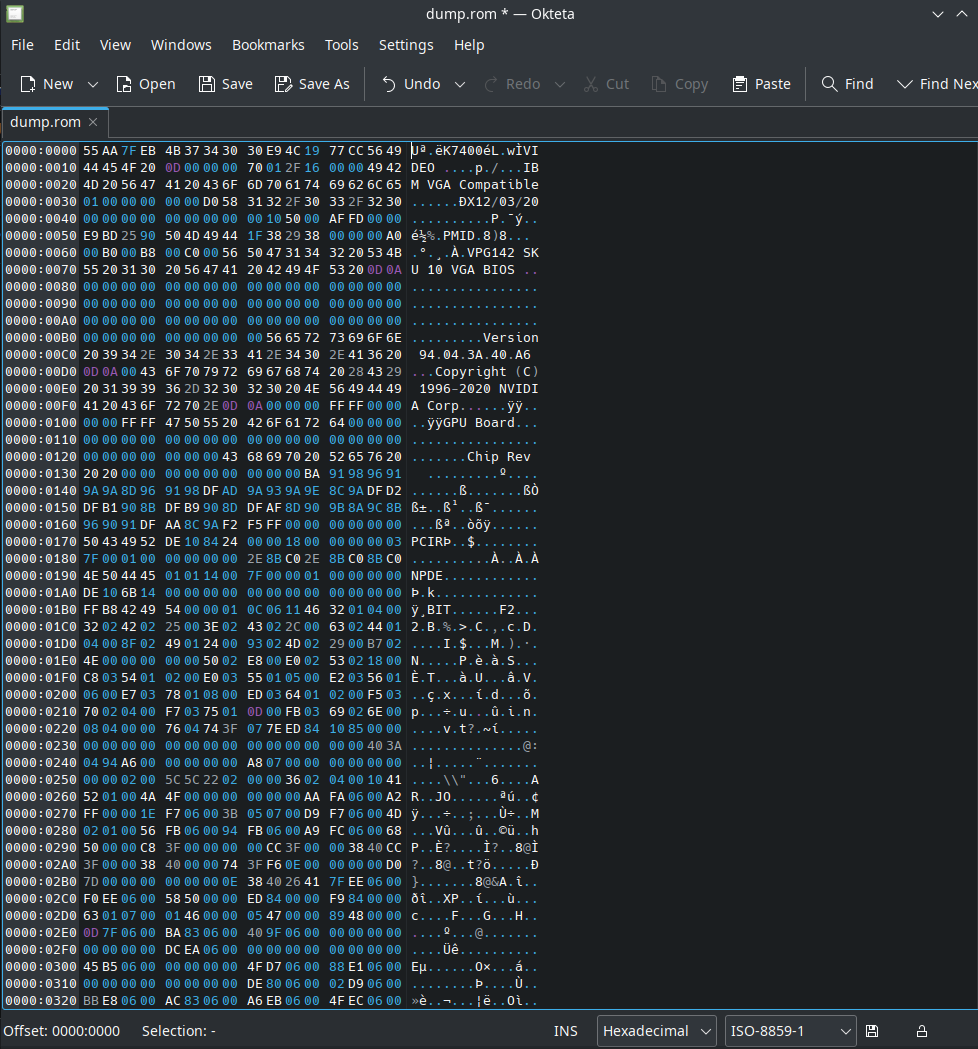Open the Find tool in toolbar
978x1049 pixels.
[x=847, y=84]
